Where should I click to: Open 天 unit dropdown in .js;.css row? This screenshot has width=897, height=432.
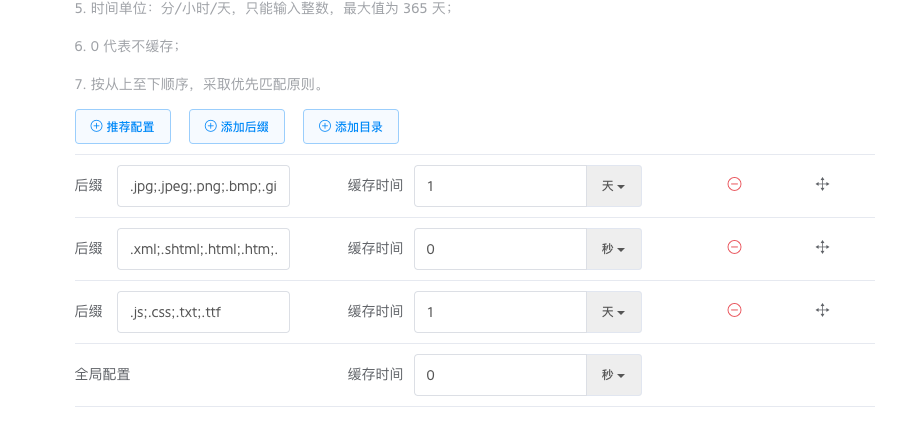(x=613, y=312)
